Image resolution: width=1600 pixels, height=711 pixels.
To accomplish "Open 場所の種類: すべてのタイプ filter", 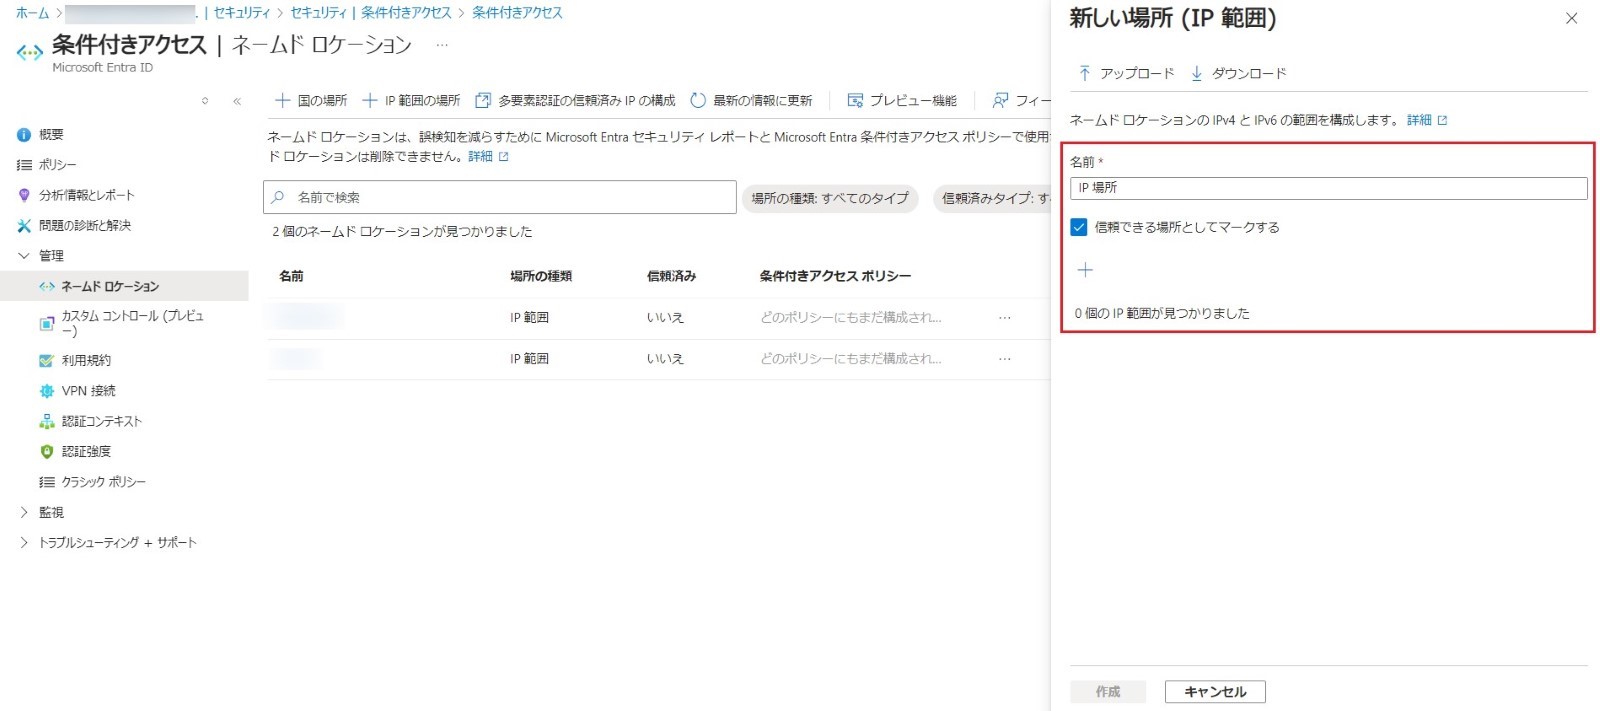I will point(830,198).
